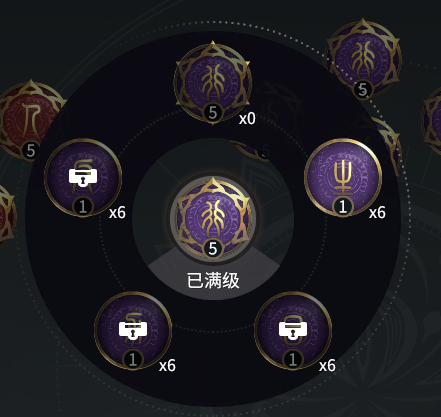
Task: Pick the upper-right purple rune outside the wheel
Action: [363, 59]
